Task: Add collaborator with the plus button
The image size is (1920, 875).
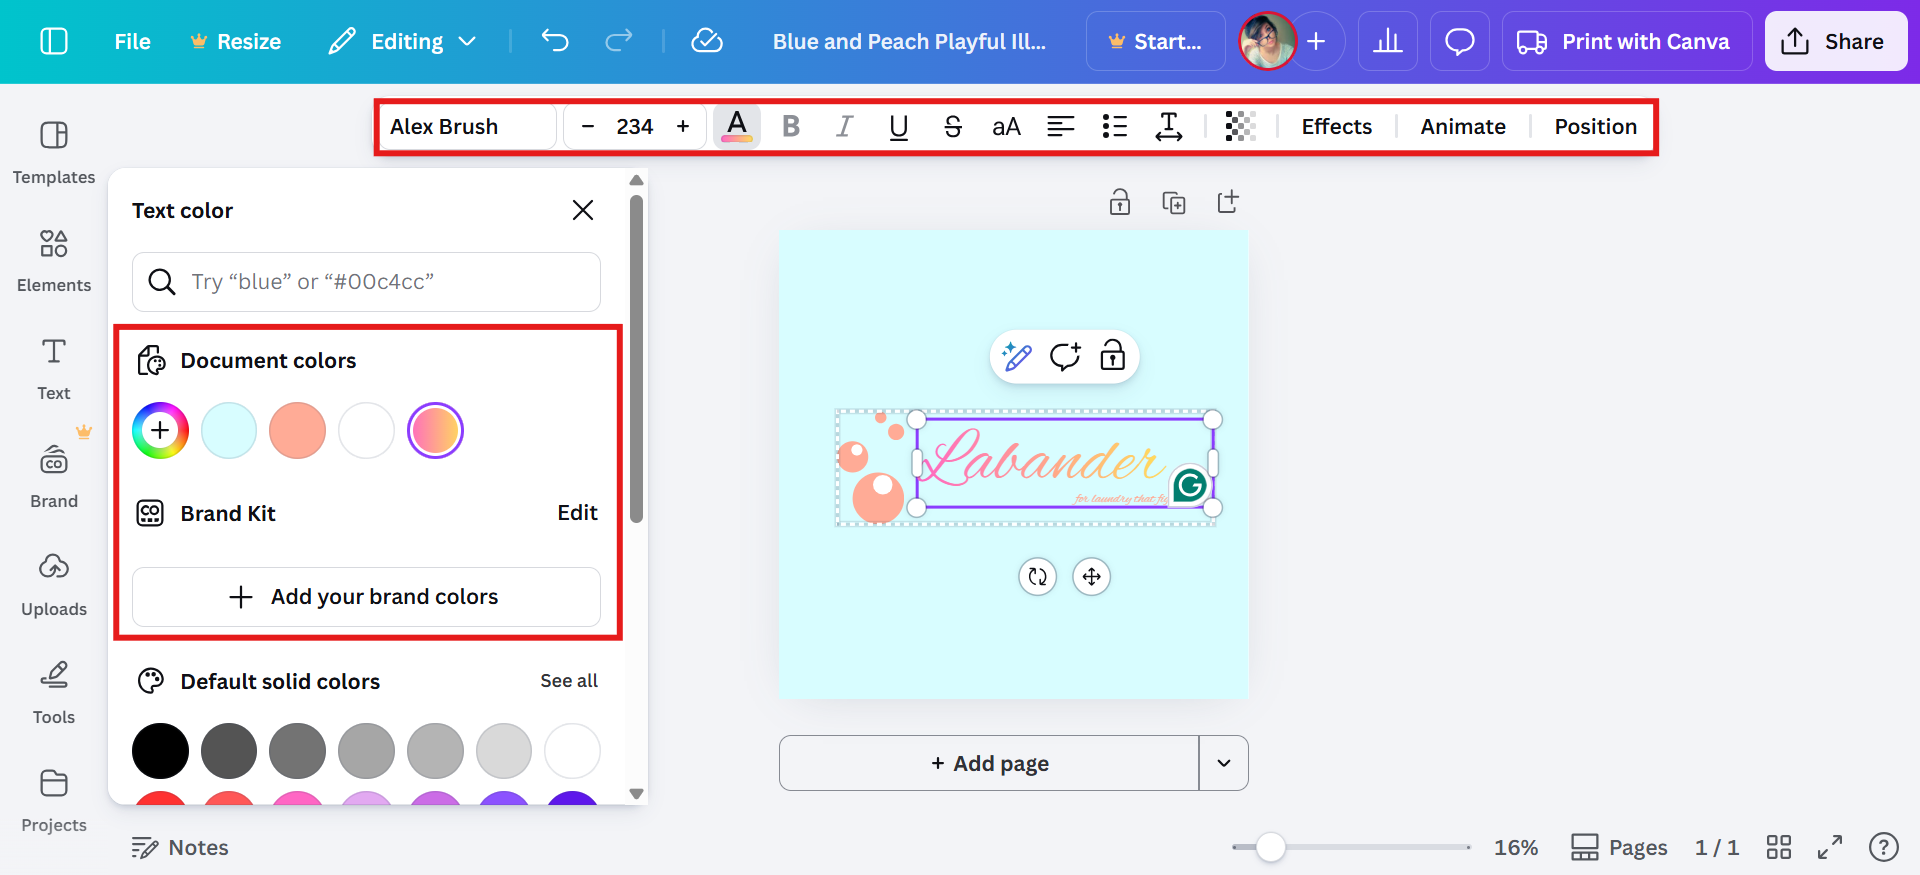Action: tap(1317, 41)
